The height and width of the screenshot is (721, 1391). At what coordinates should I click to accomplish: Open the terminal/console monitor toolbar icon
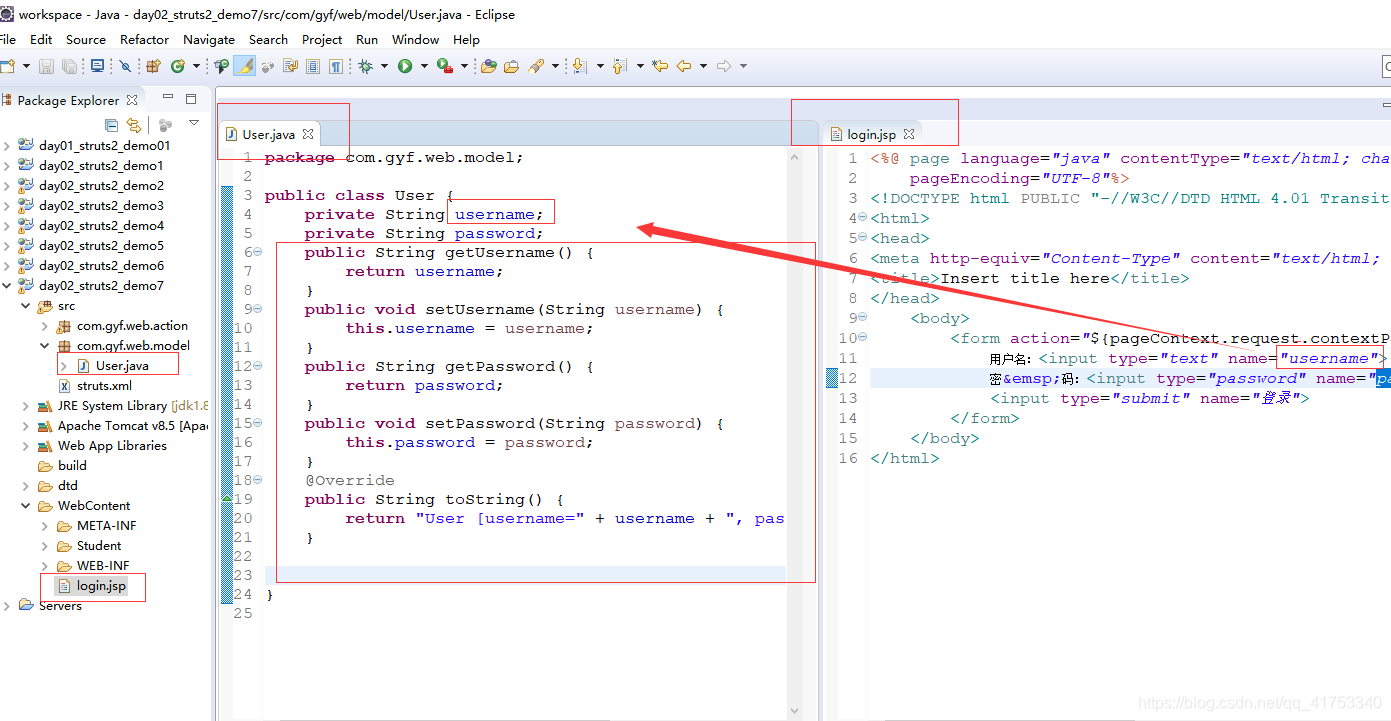(x=97, y=66)
